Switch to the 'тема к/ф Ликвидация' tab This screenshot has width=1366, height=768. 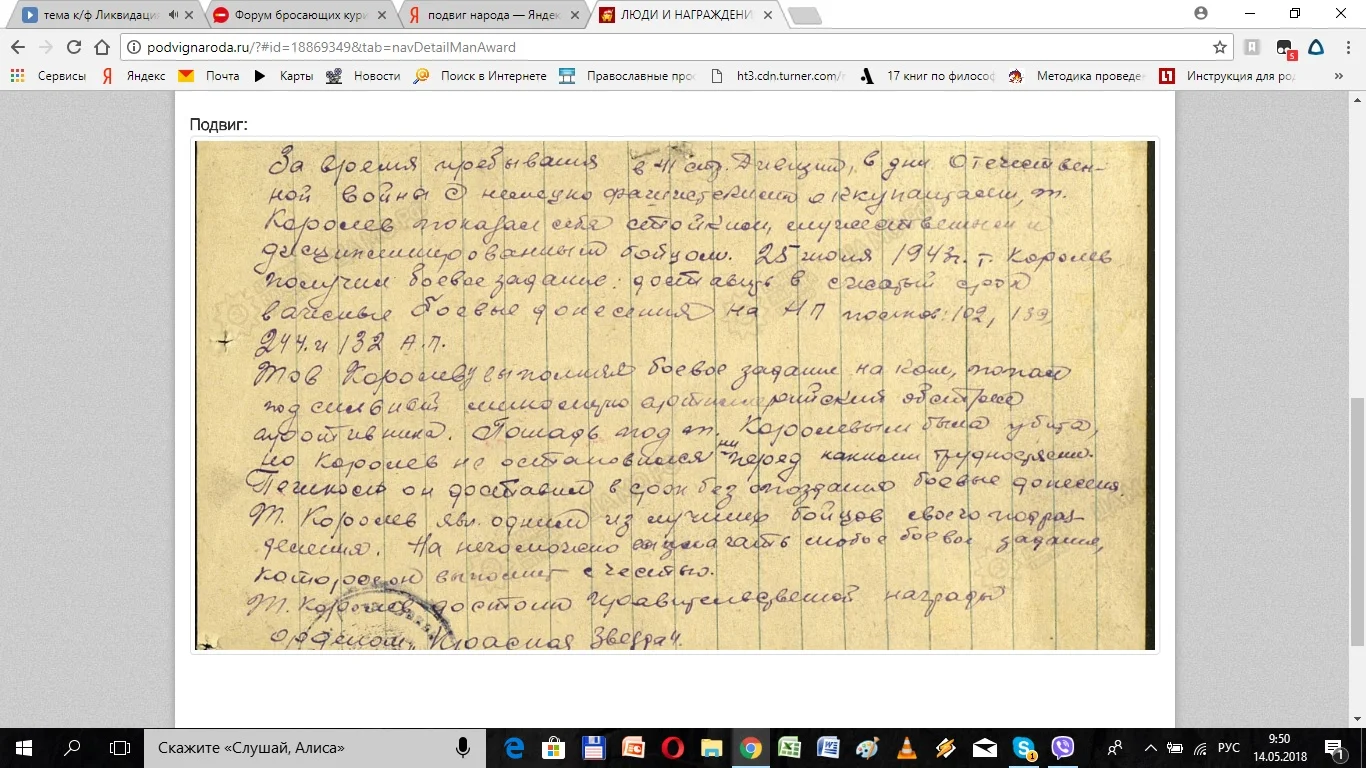(104, 15)
